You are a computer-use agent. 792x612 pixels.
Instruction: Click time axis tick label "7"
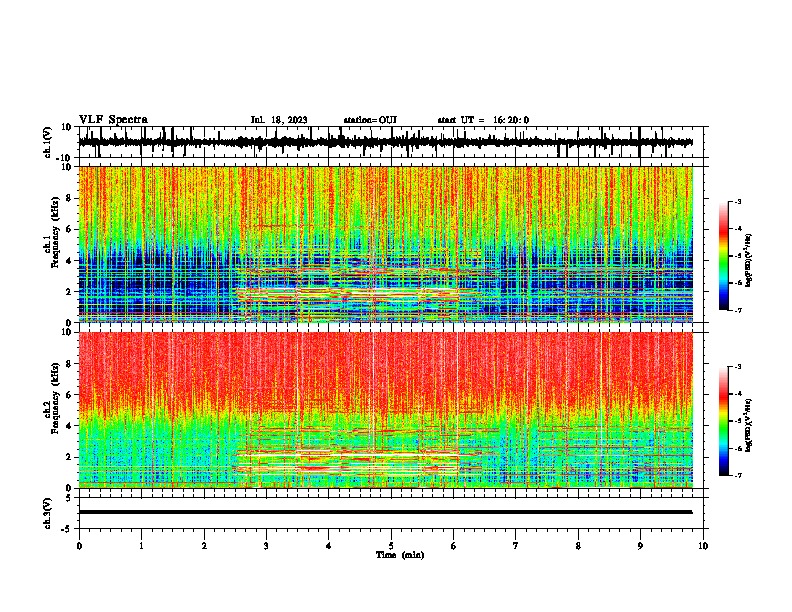pos(516,546)
